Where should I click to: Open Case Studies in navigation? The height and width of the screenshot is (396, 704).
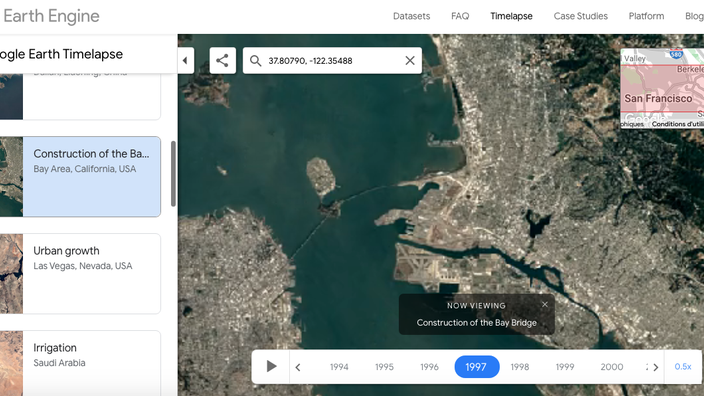(581, 16)
